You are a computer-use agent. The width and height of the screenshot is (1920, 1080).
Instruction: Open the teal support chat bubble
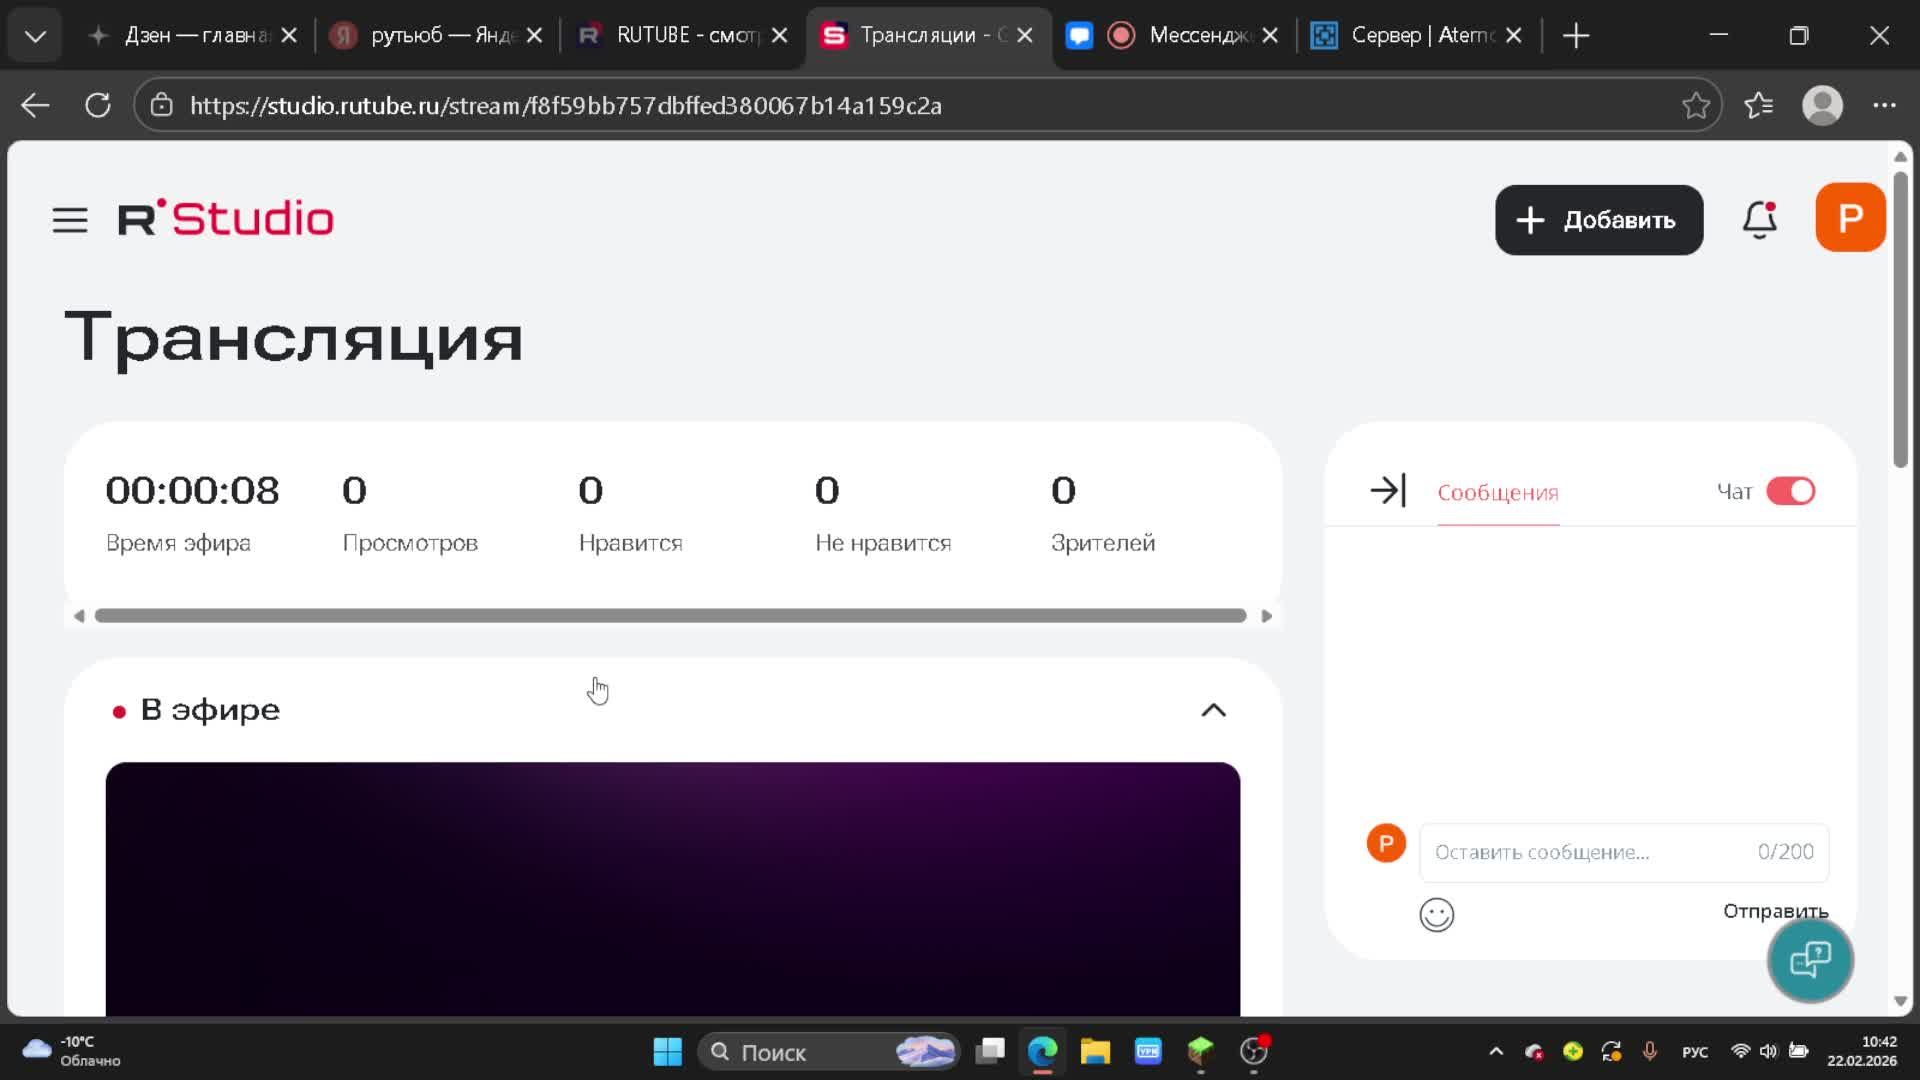click(x=1809, y=960)
